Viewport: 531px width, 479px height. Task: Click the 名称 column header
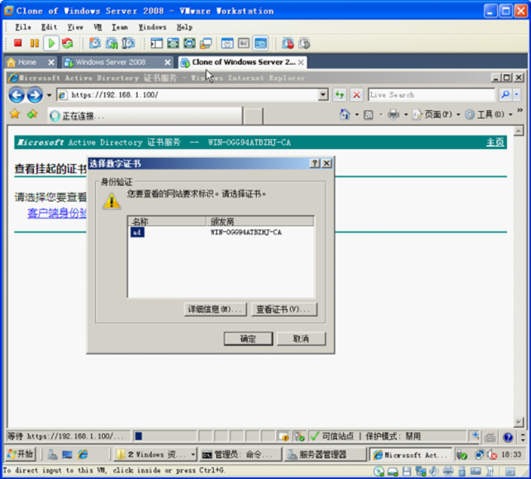(168, 222)
